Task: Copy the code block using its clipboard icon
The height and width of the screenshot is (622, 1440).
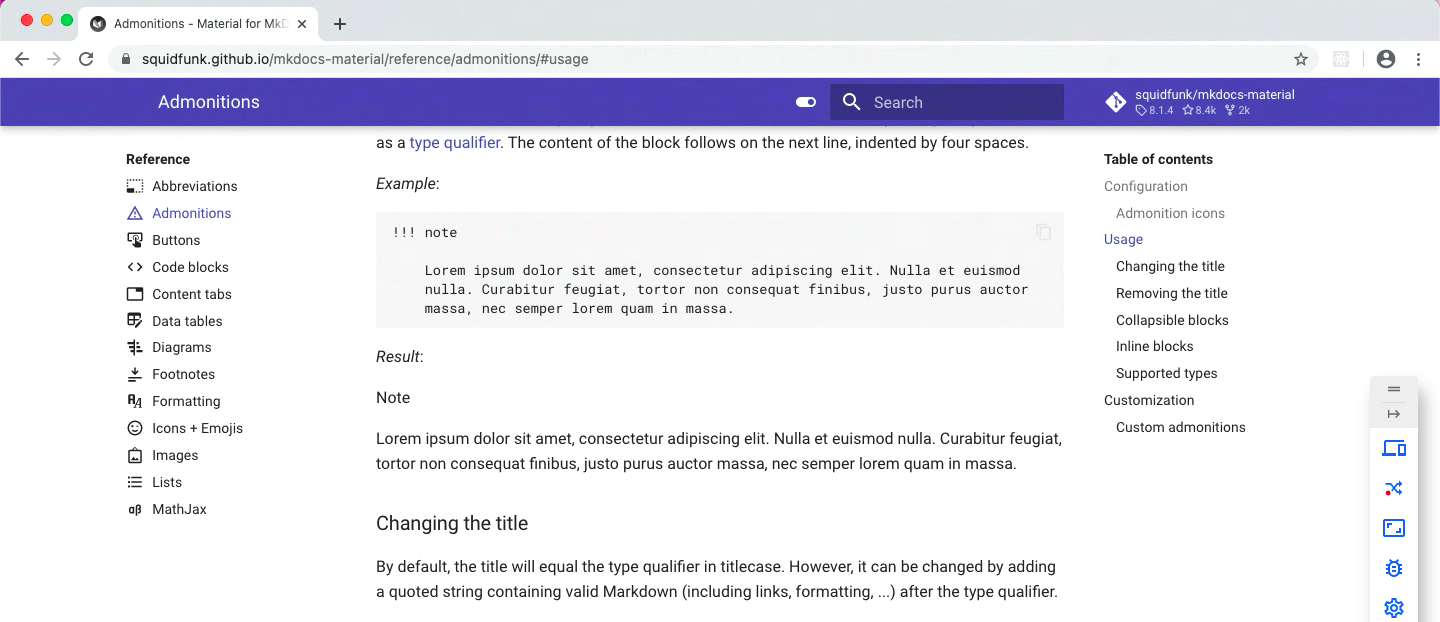Action: (x=1043, y=232)
